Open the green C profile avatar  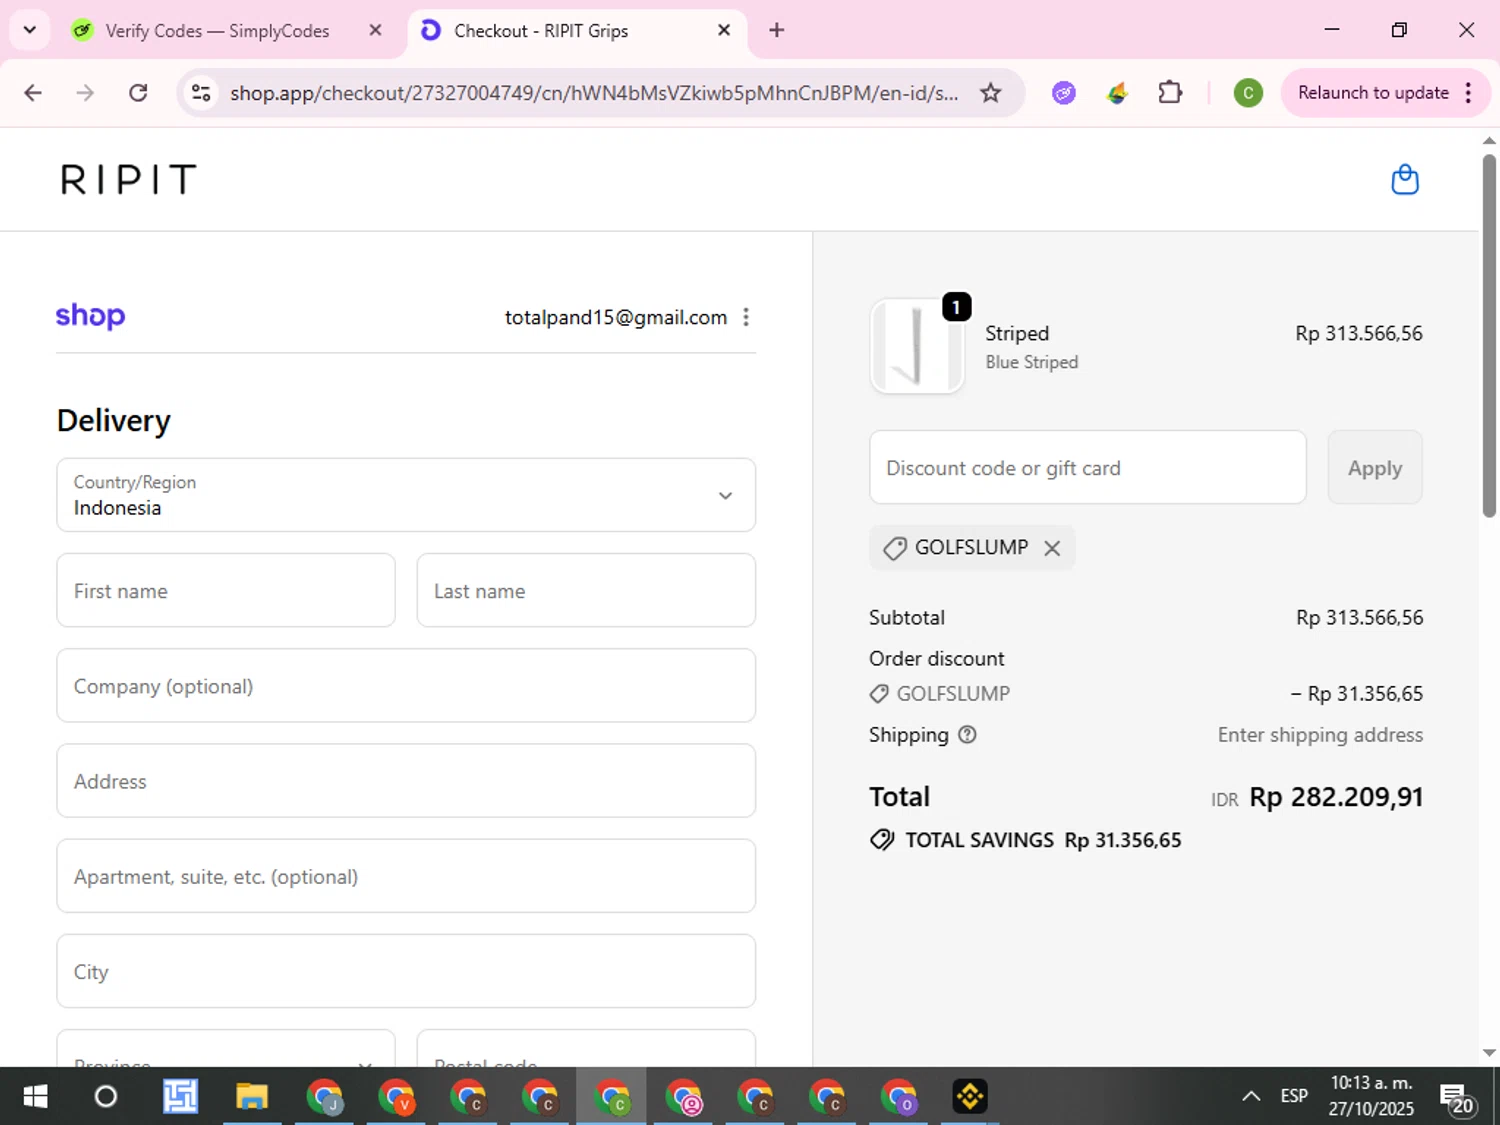[x=1247, y=93]
